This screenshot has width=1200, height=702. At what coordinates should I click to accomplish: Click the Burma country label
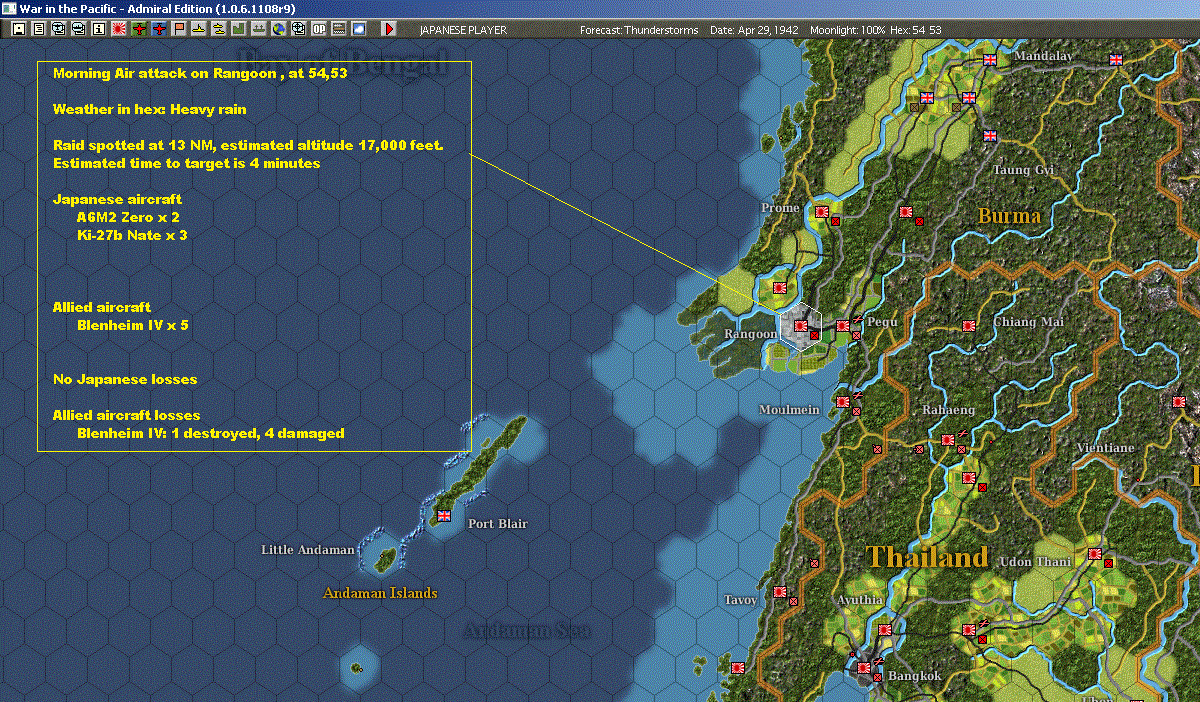click(1009, 216)
